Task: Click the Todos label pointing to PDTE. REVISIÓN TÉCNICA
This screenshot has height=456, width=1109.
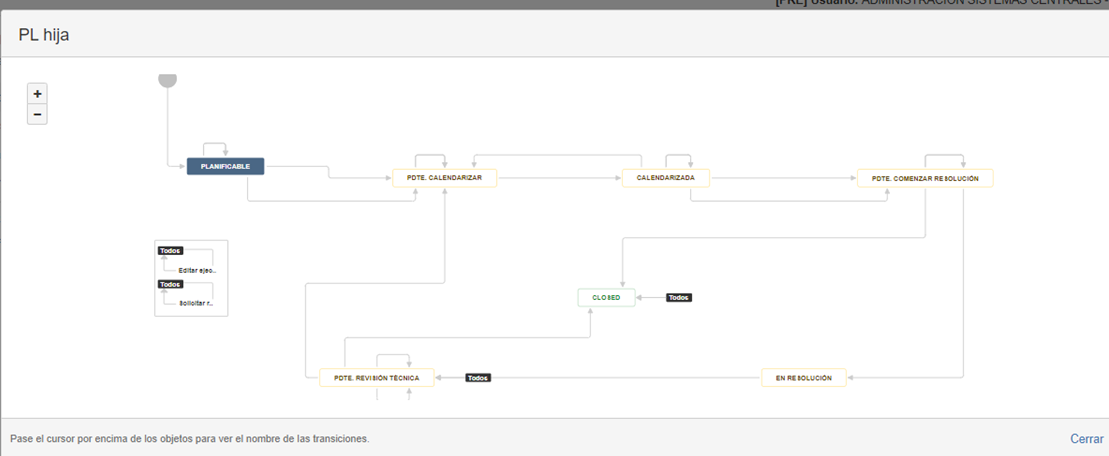Action: [x=478, y=378]
